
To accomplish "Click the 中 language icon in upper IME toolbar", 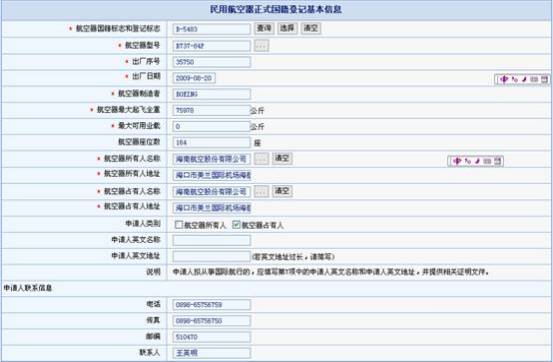I will pos(504,79).
